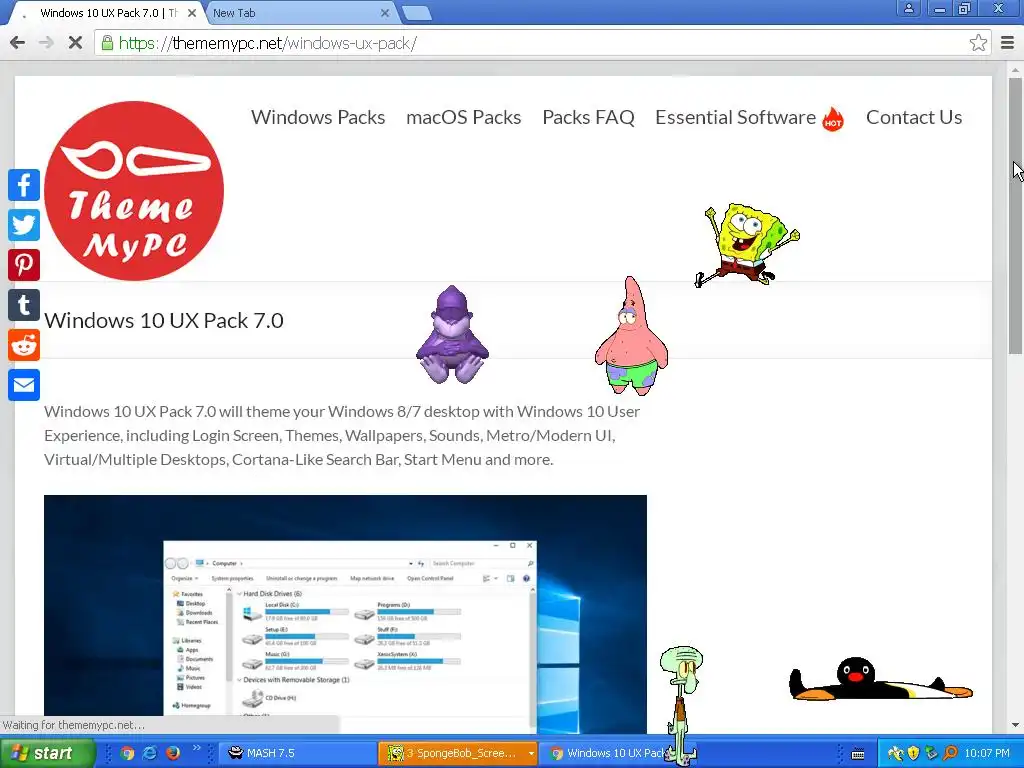
Task: Launch Firefox from the quick launch bar
Action: point(173,753)
